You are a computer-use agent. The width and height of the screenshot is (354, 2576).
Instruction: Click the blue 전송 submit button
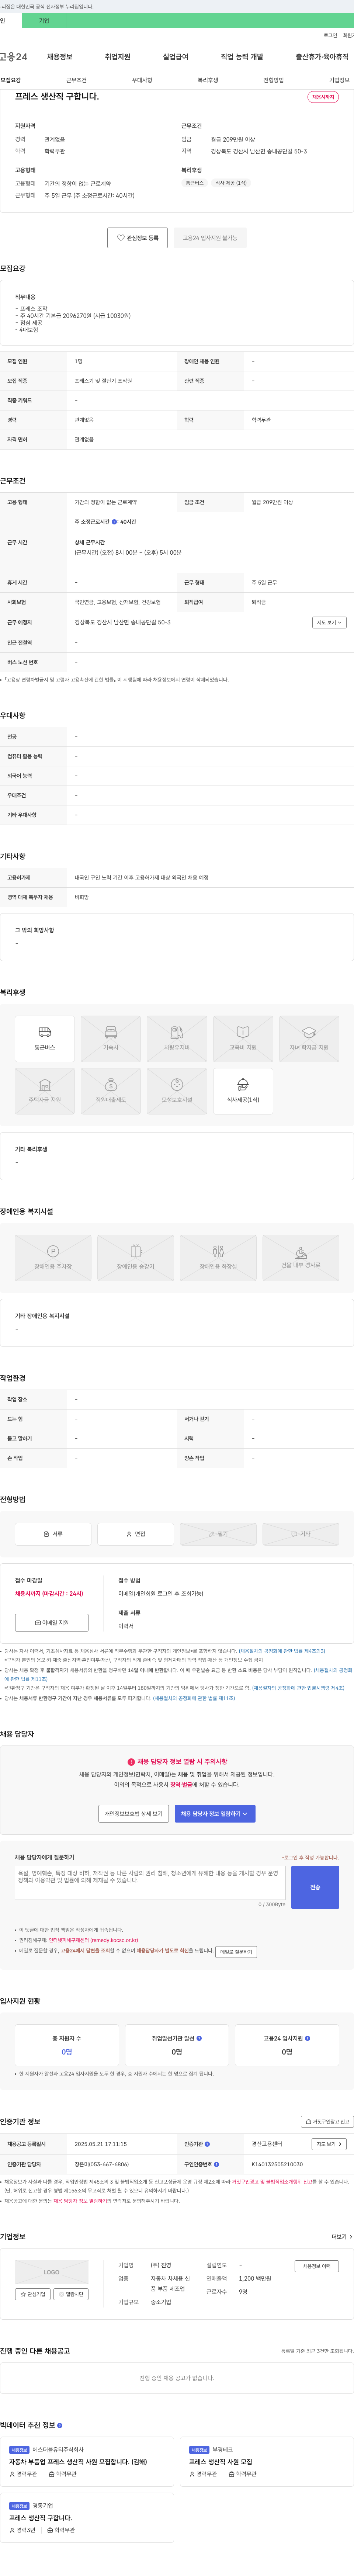tap(315, 1887)
